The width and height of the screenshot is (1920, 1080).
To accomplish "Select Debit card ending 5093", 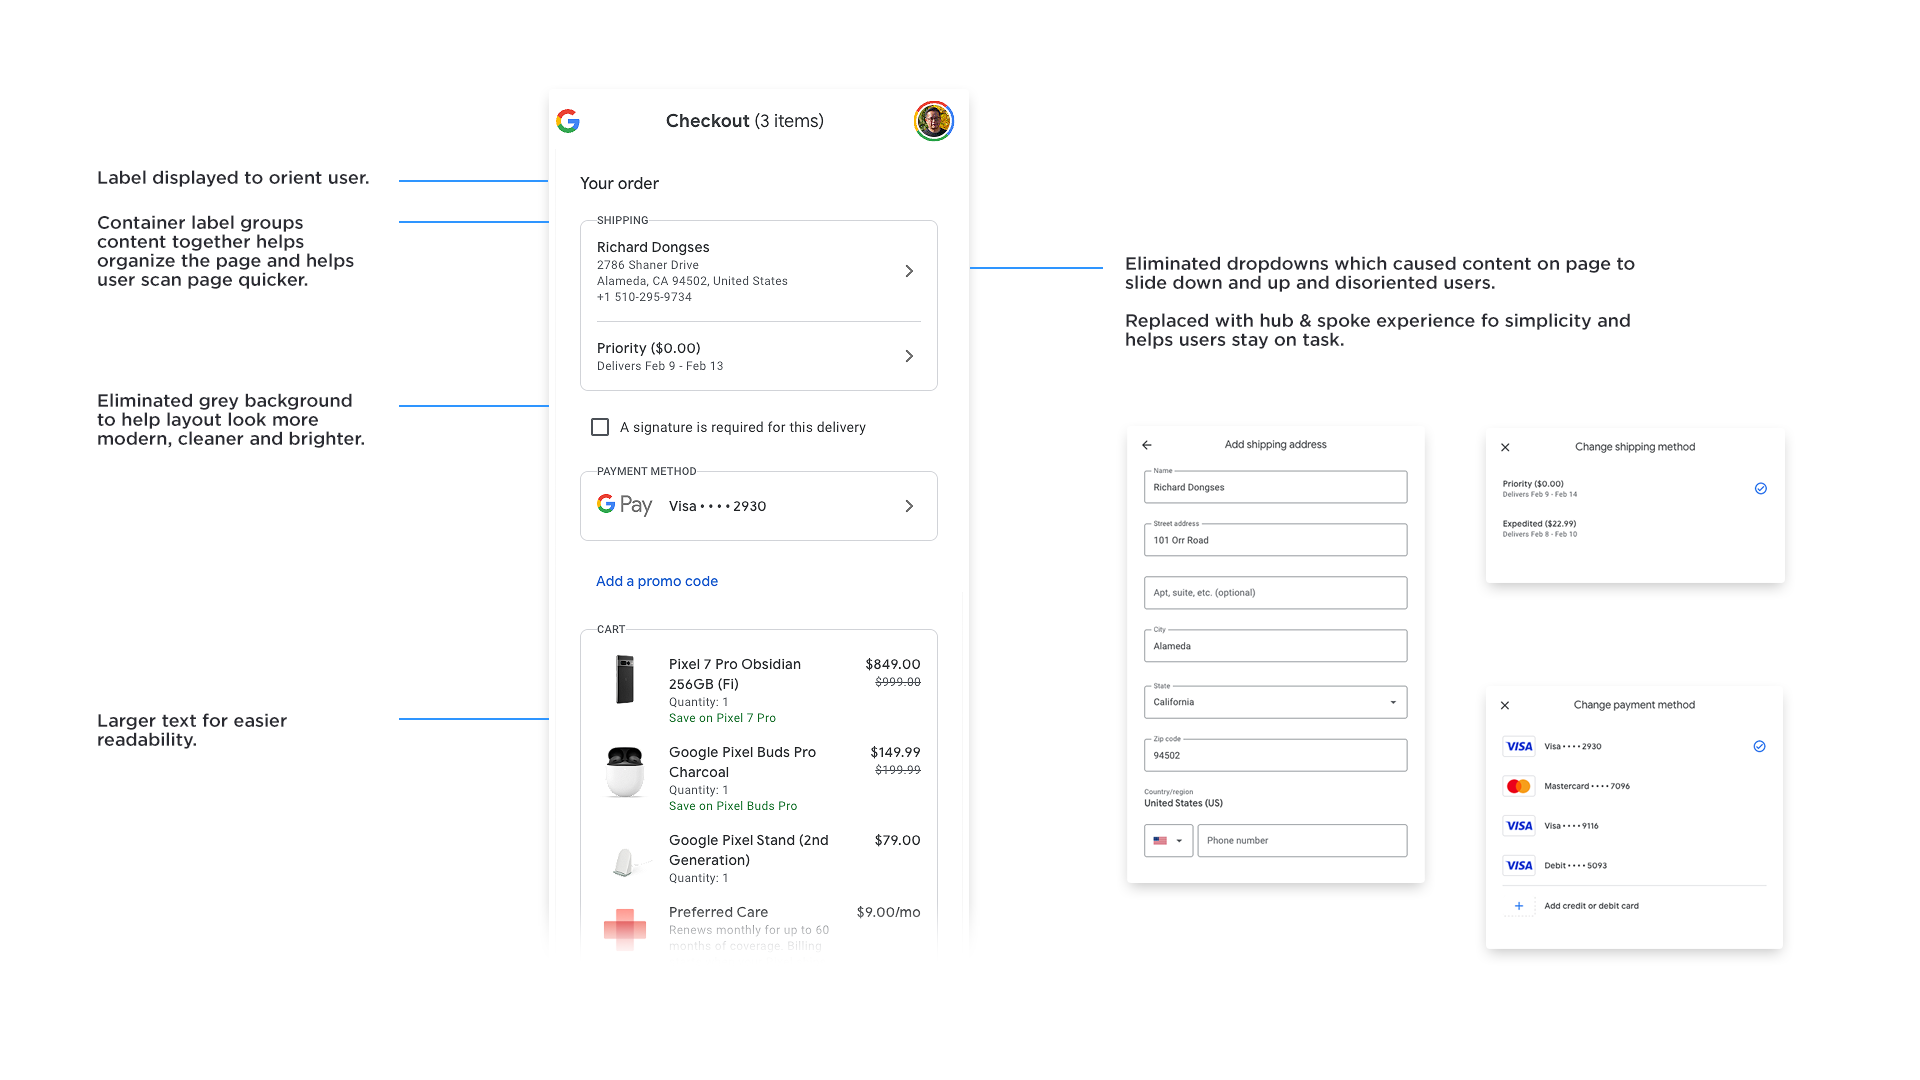I will click(1575, 865).
